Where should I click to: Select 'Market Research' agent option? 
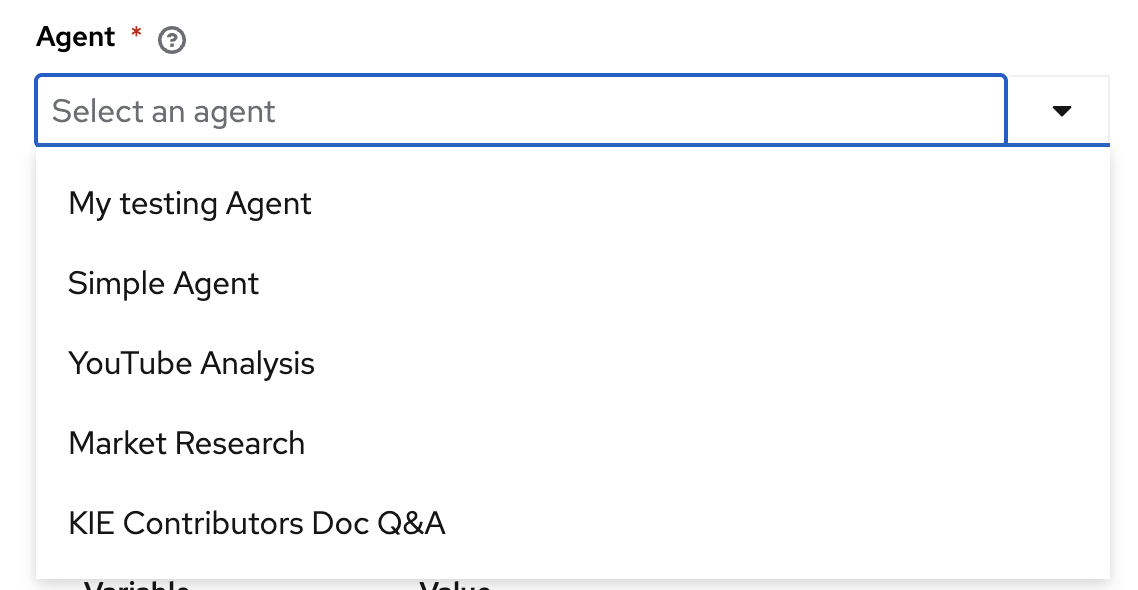coord(186,444)
